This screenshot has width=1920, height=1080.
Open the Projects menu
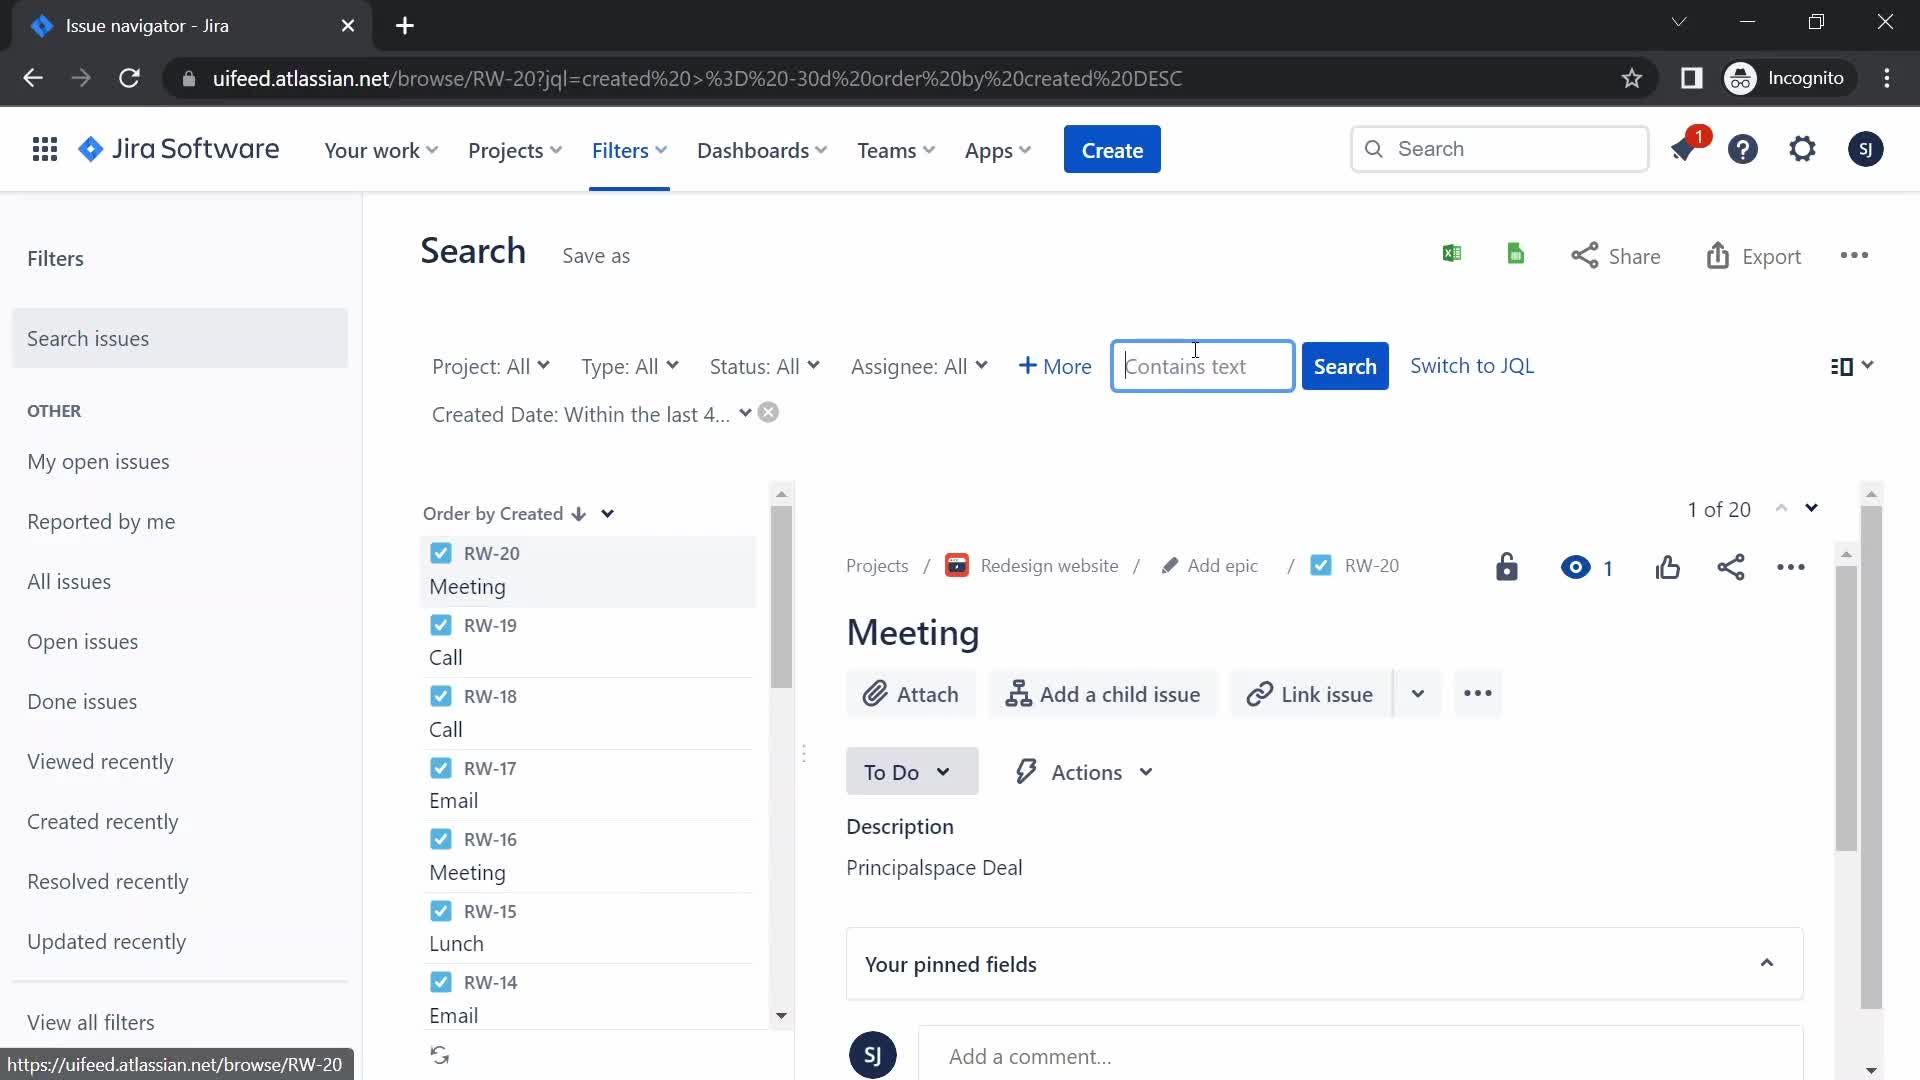[515, 150]
